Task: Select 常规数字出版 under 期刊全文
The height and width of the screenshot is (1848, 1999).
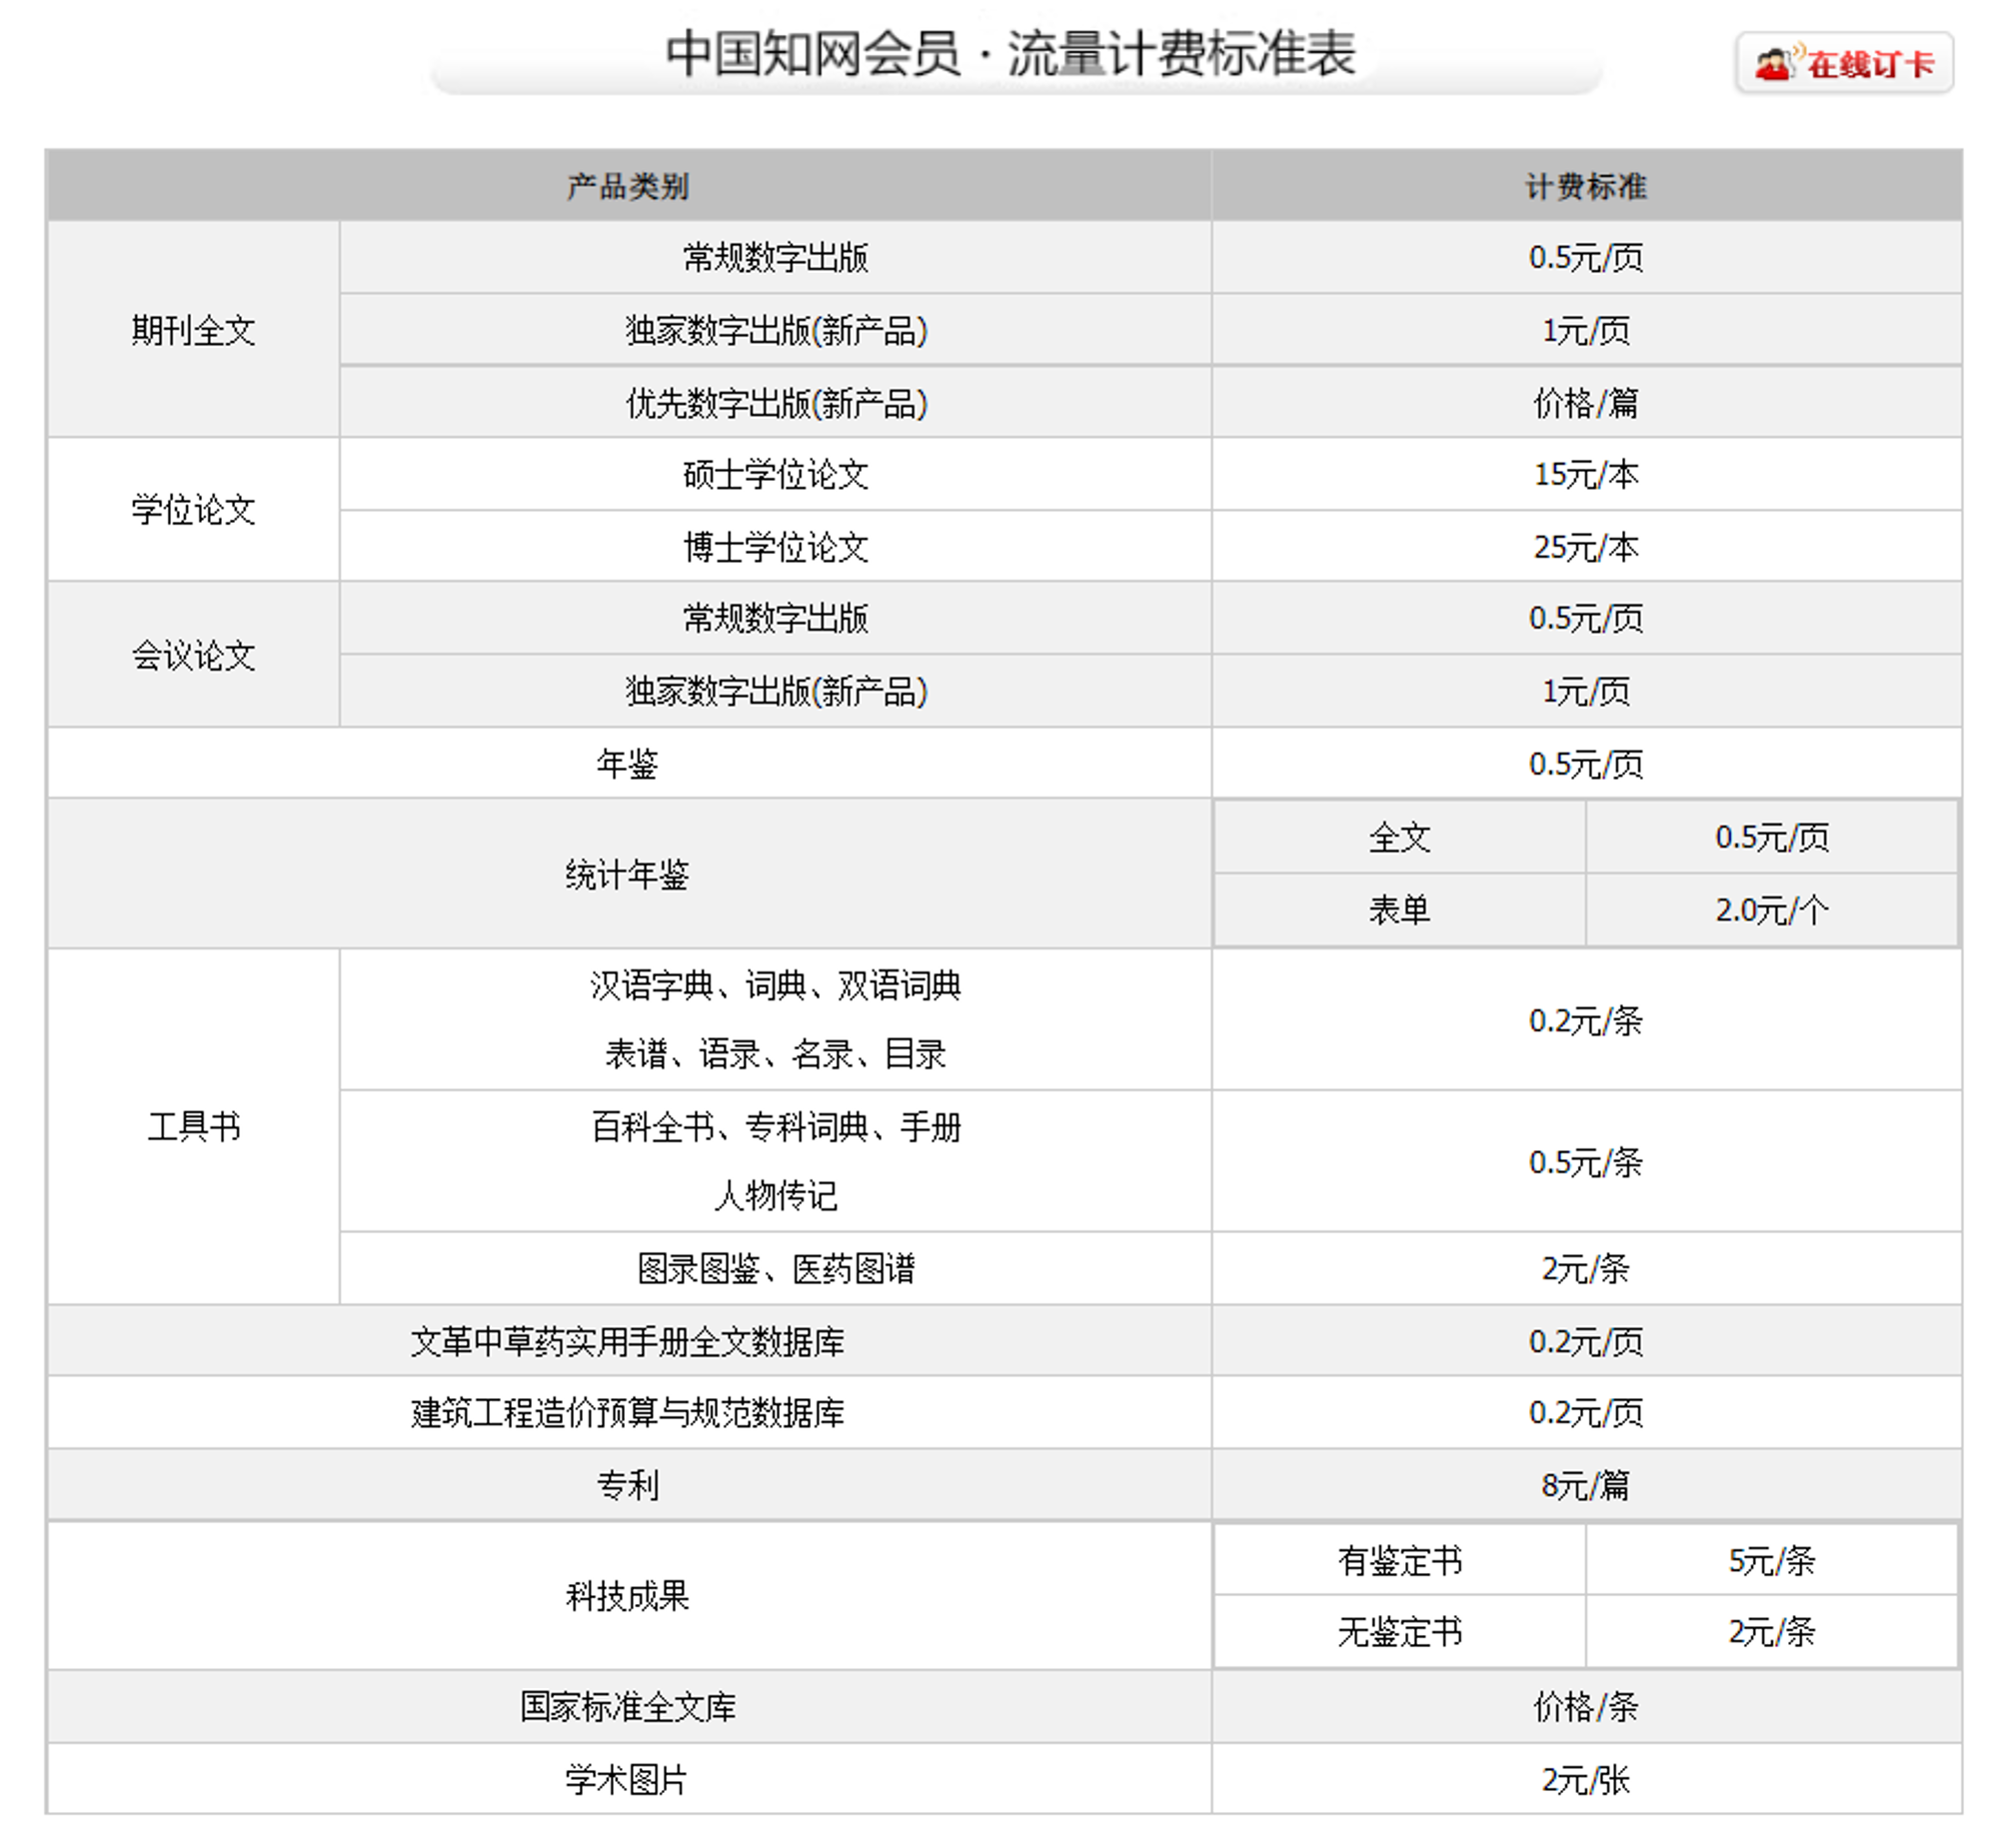Action: tap(775, 258)
